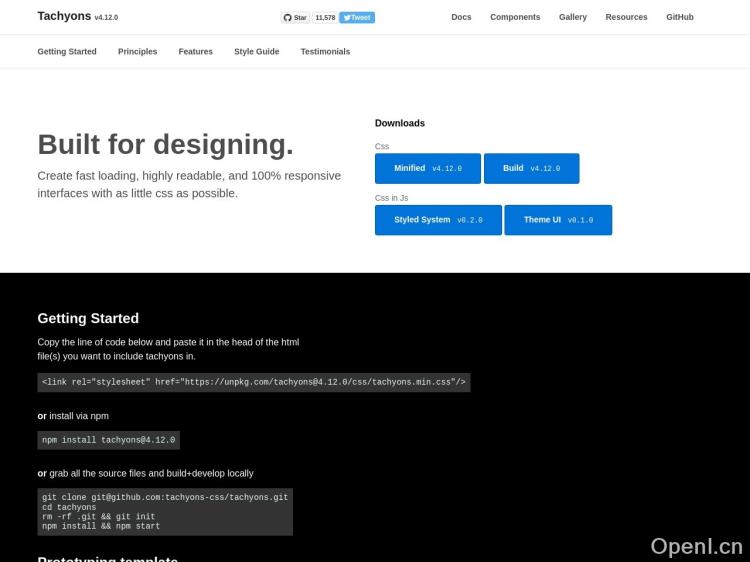Screen dimensions: 750x562
Task: Jump to Features section
Action: (195, 52)
